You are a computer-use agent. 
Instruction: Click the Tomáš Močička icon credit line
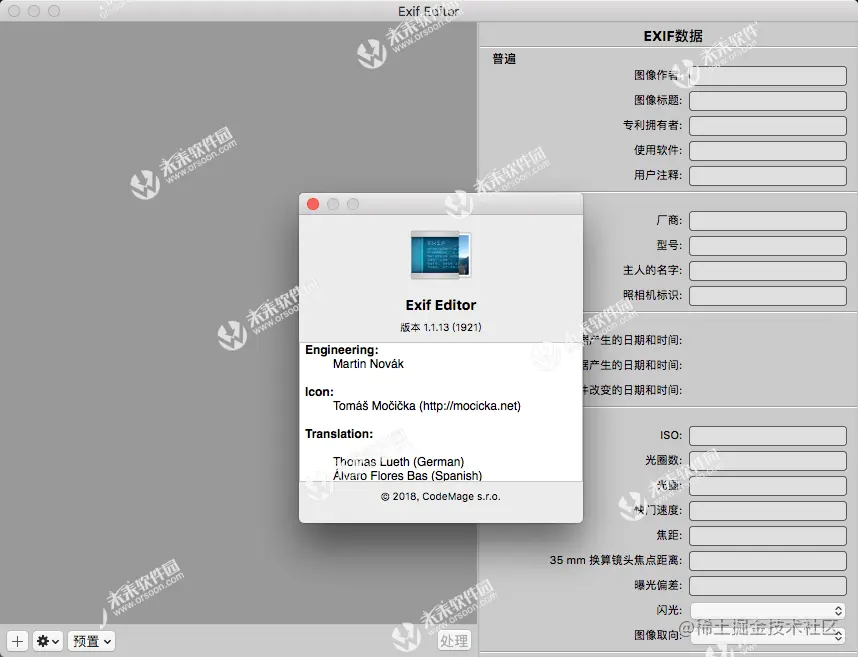click(x=427, y=406)
